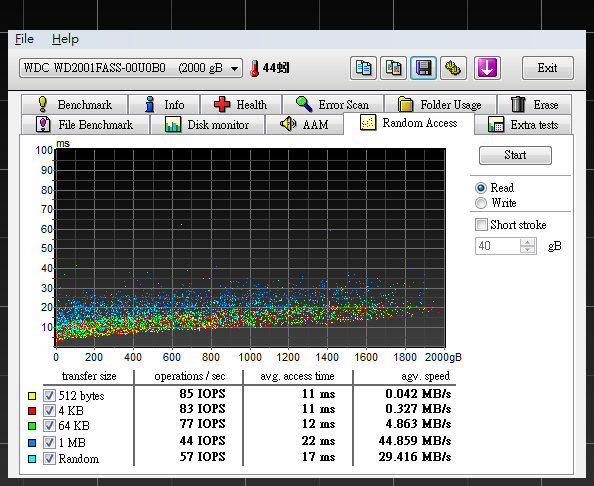Click the Folder Usage folder icon
Image resolution: width=594 pixels, height=486 pixels.
pyautogui.click(x=405, y=104)
